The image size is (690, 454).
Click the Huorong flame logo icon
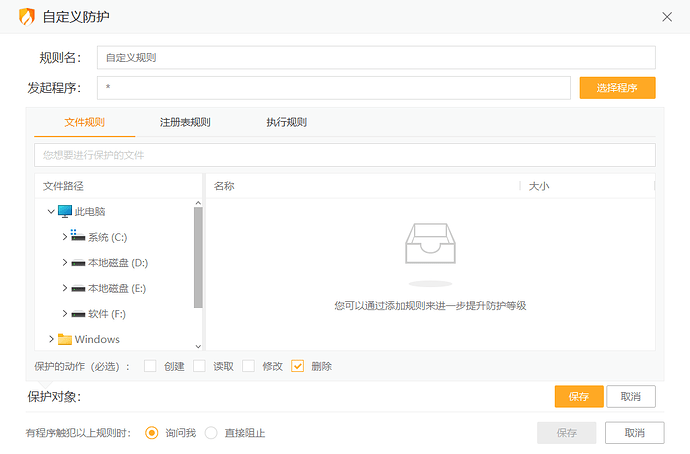(27, 17)
